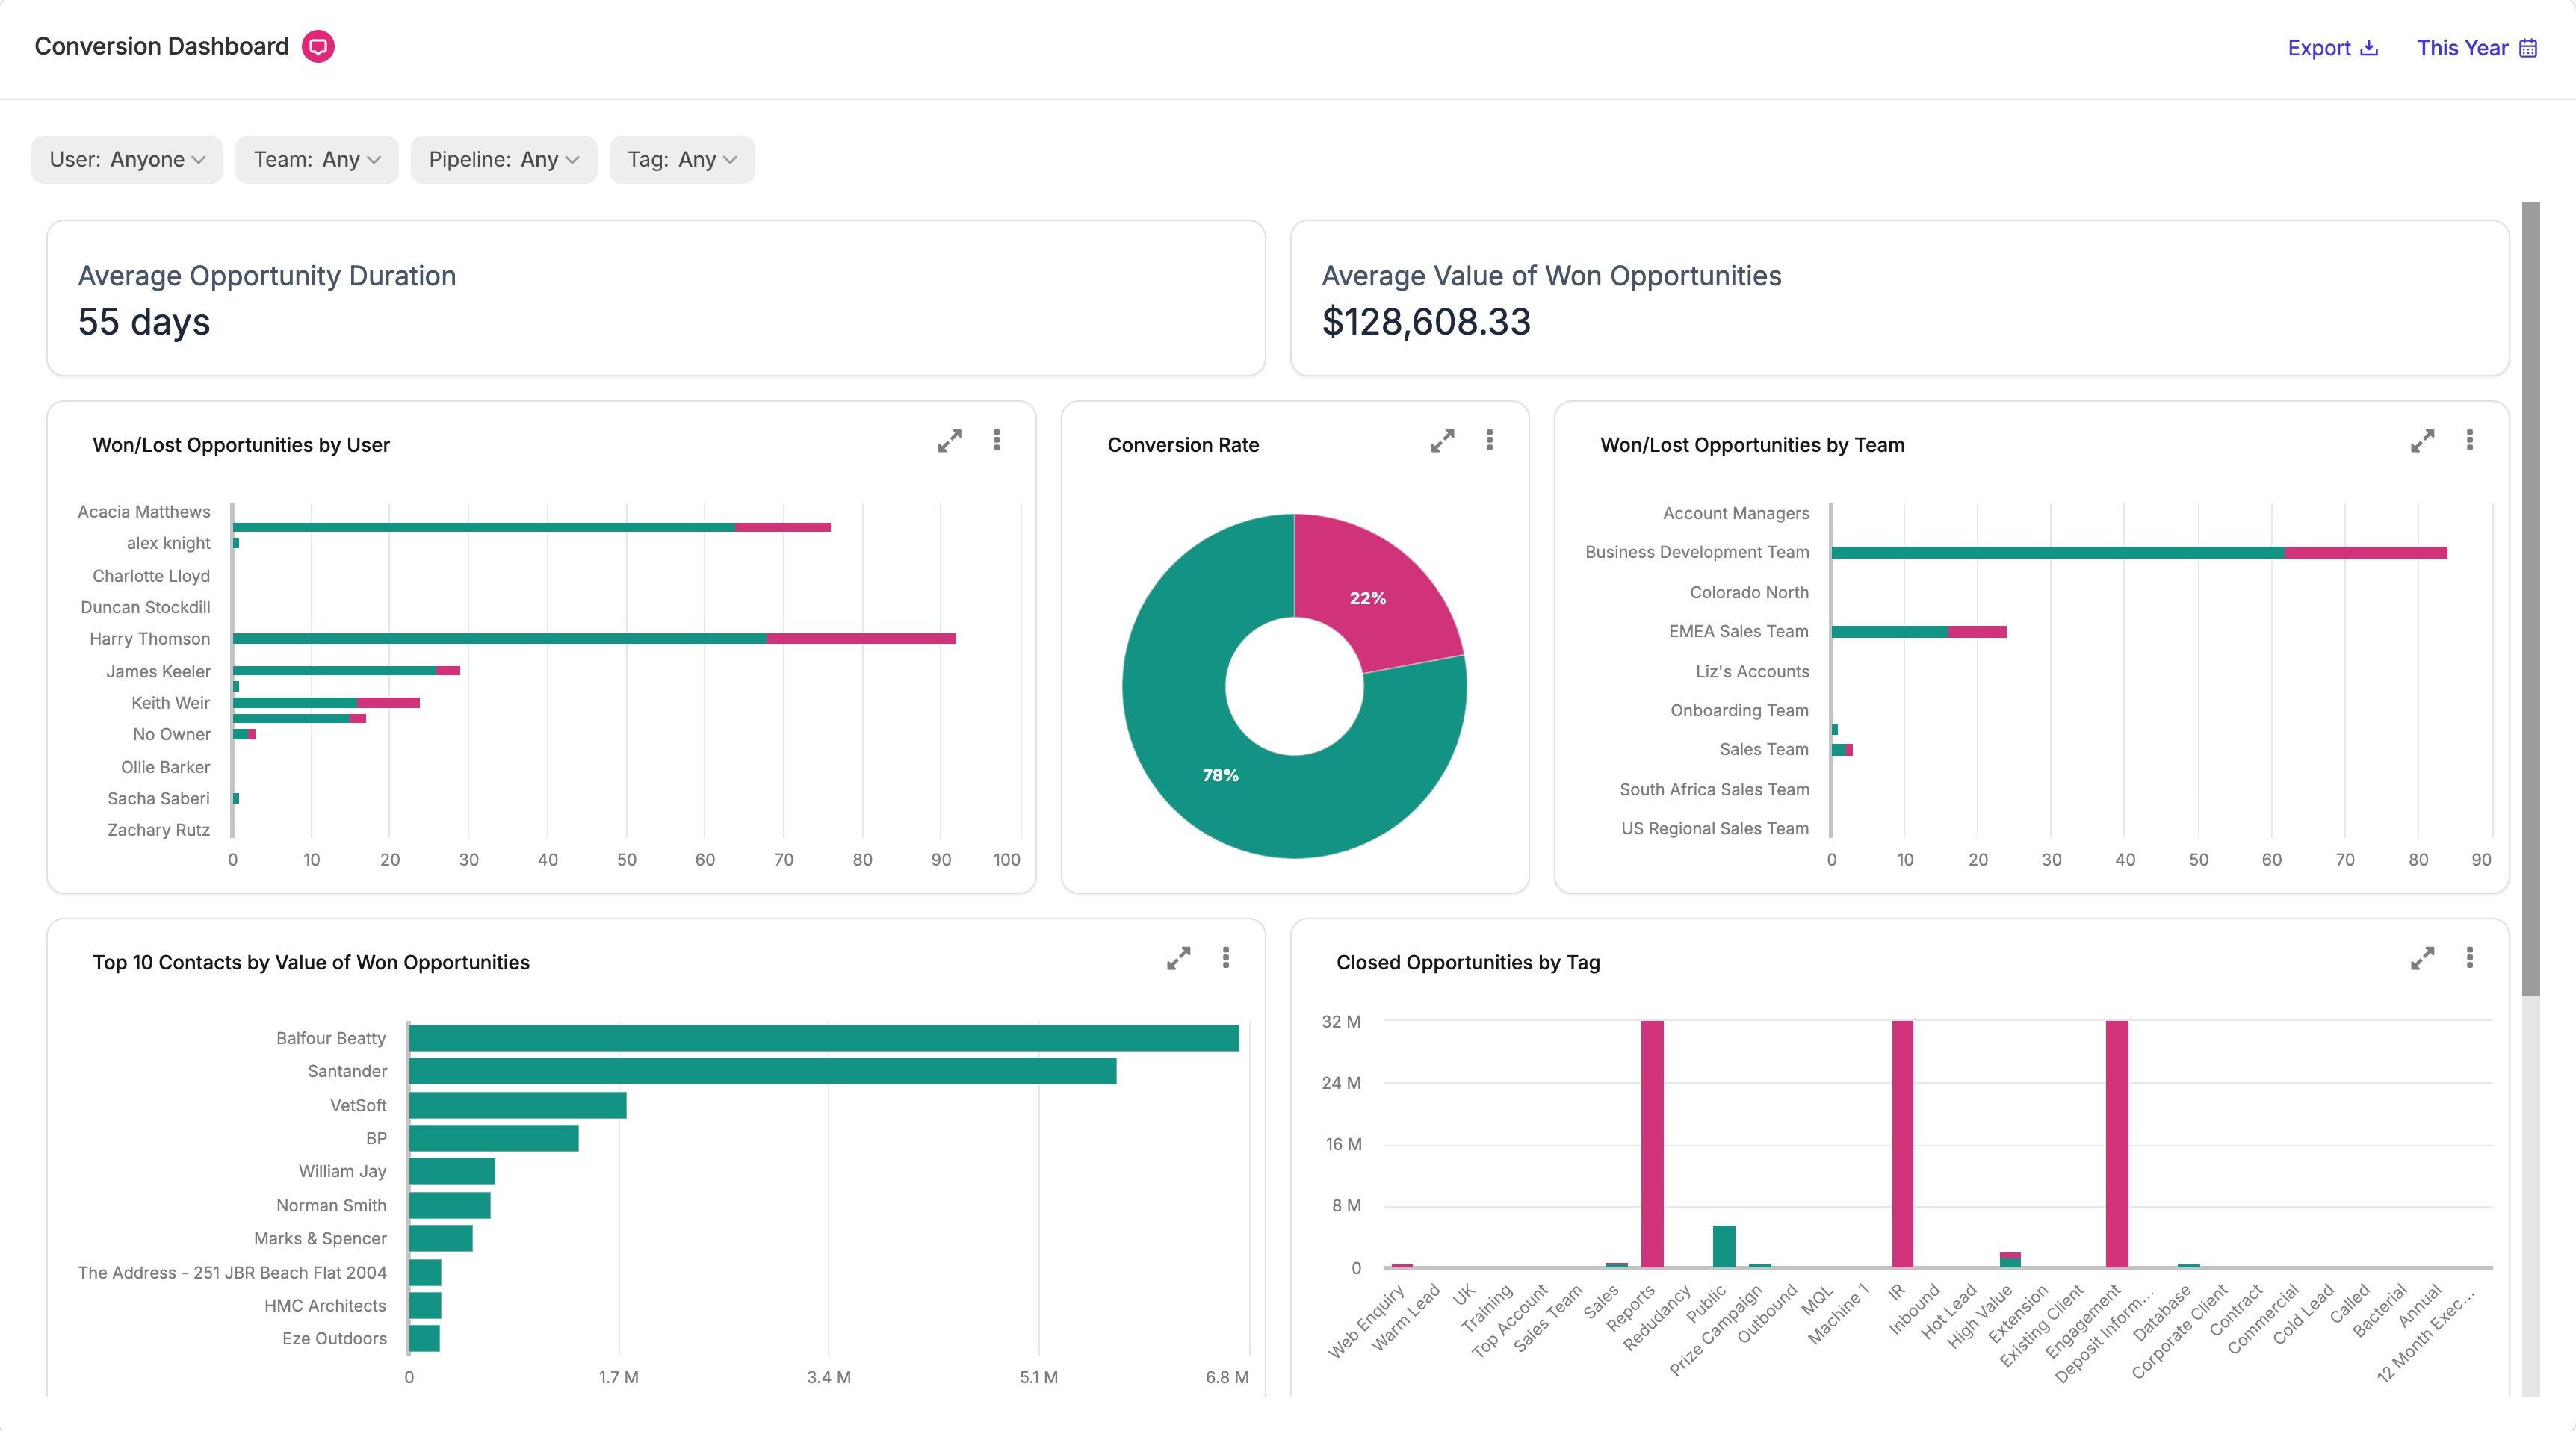Click the '55 days' value
This screenshot has height=1431, width=2576.
[x=144, y=322]
